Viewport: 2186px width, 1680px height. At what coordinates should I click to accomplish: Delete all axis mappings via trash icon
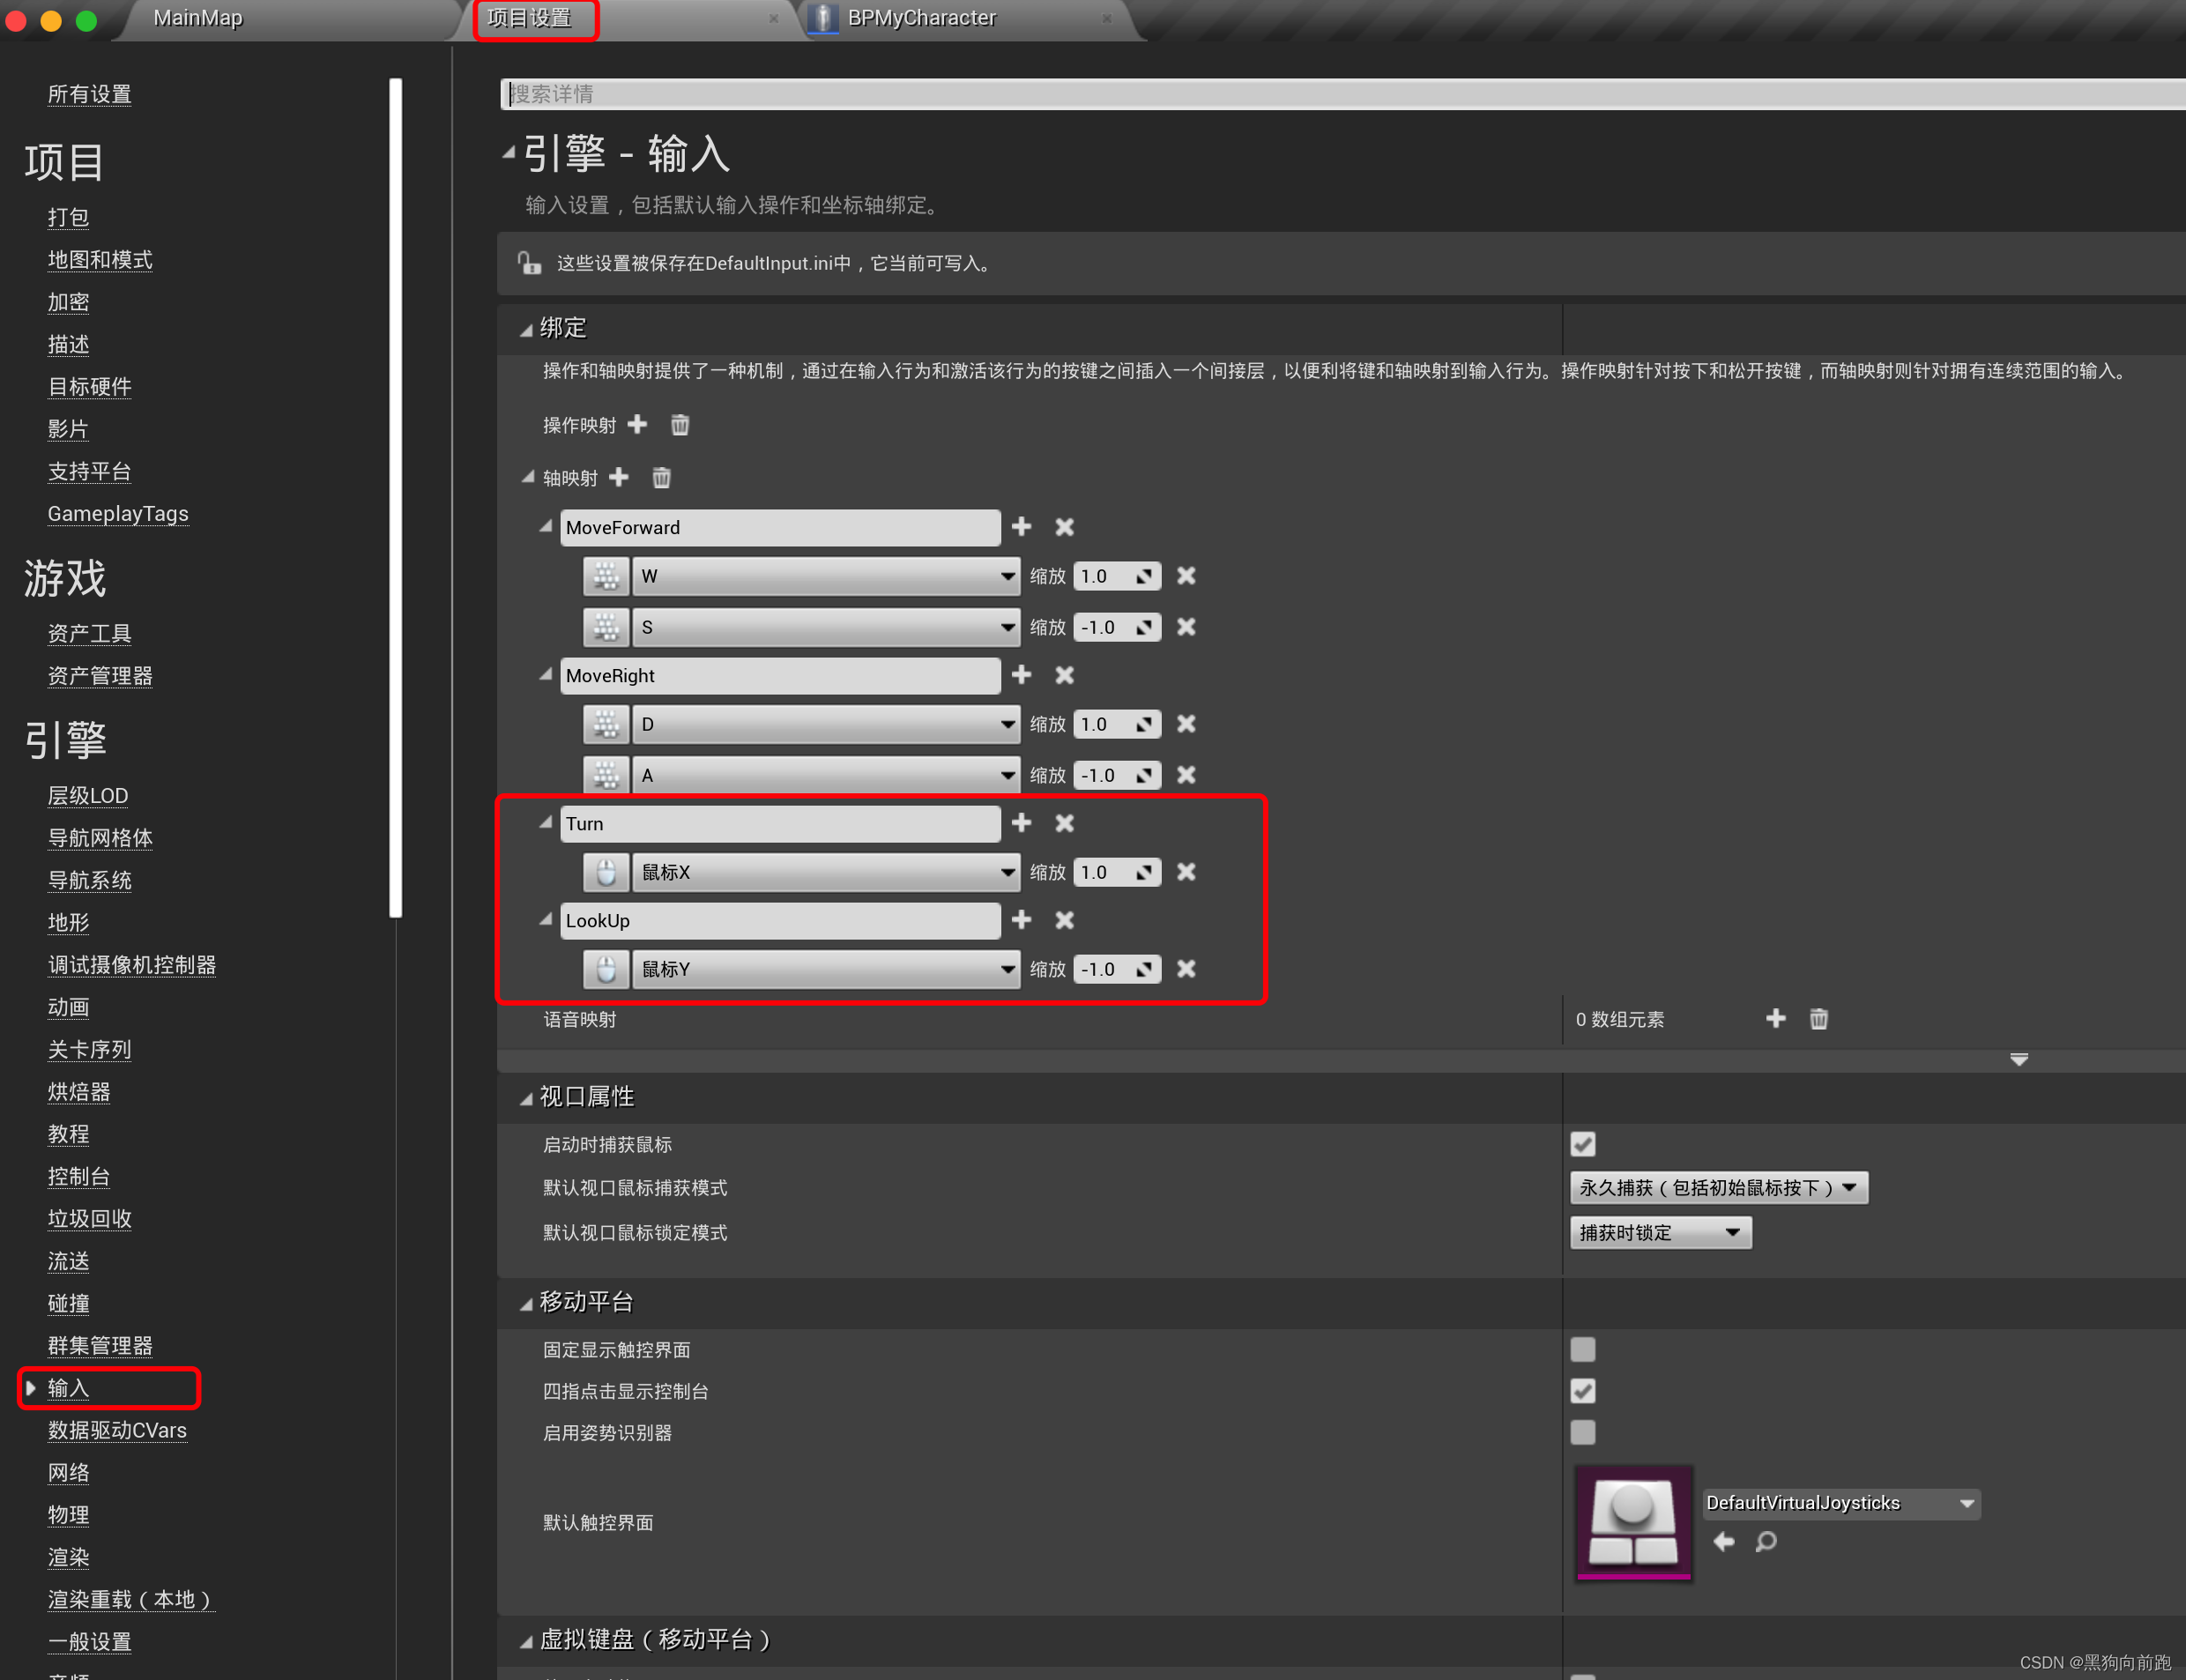pos(661,477)
